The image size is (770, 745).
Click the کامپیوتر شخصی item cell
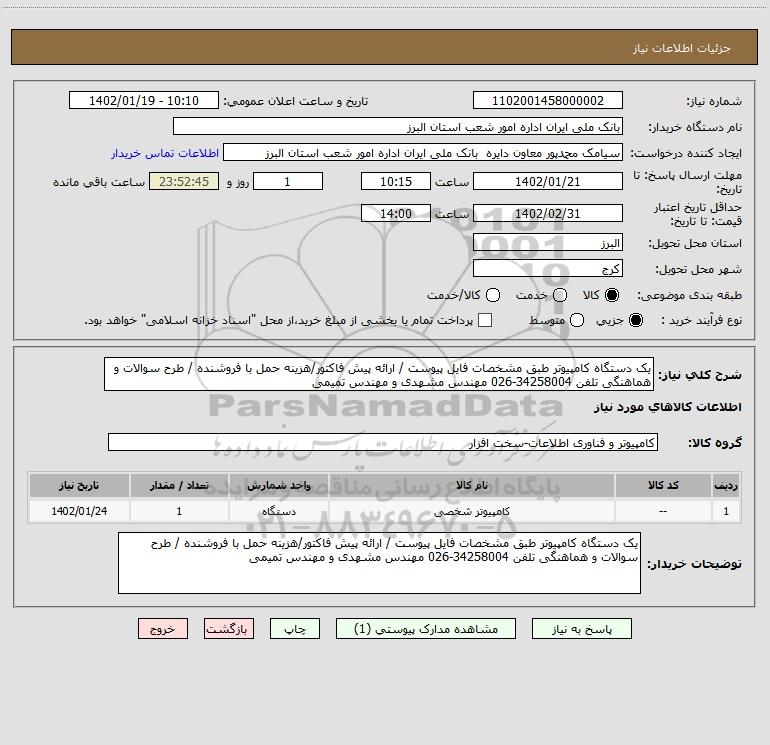coord(471,511)
